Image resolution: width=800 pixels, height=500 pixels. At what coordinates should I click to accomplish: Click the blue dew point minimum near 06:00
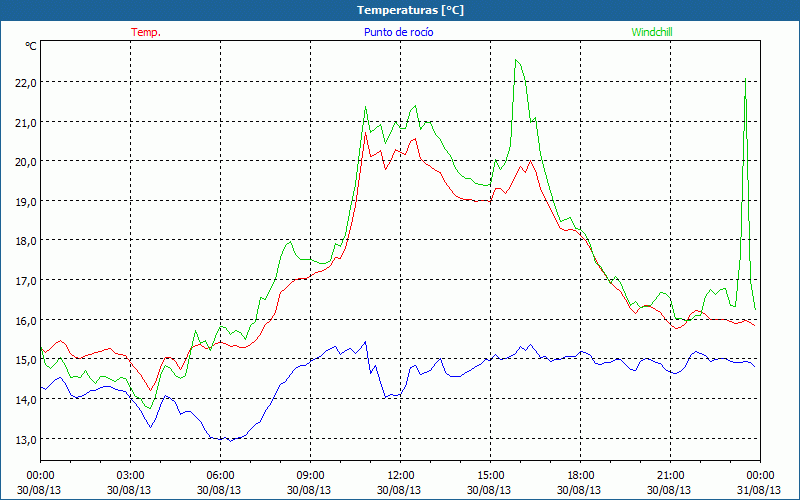coord(231,440)
